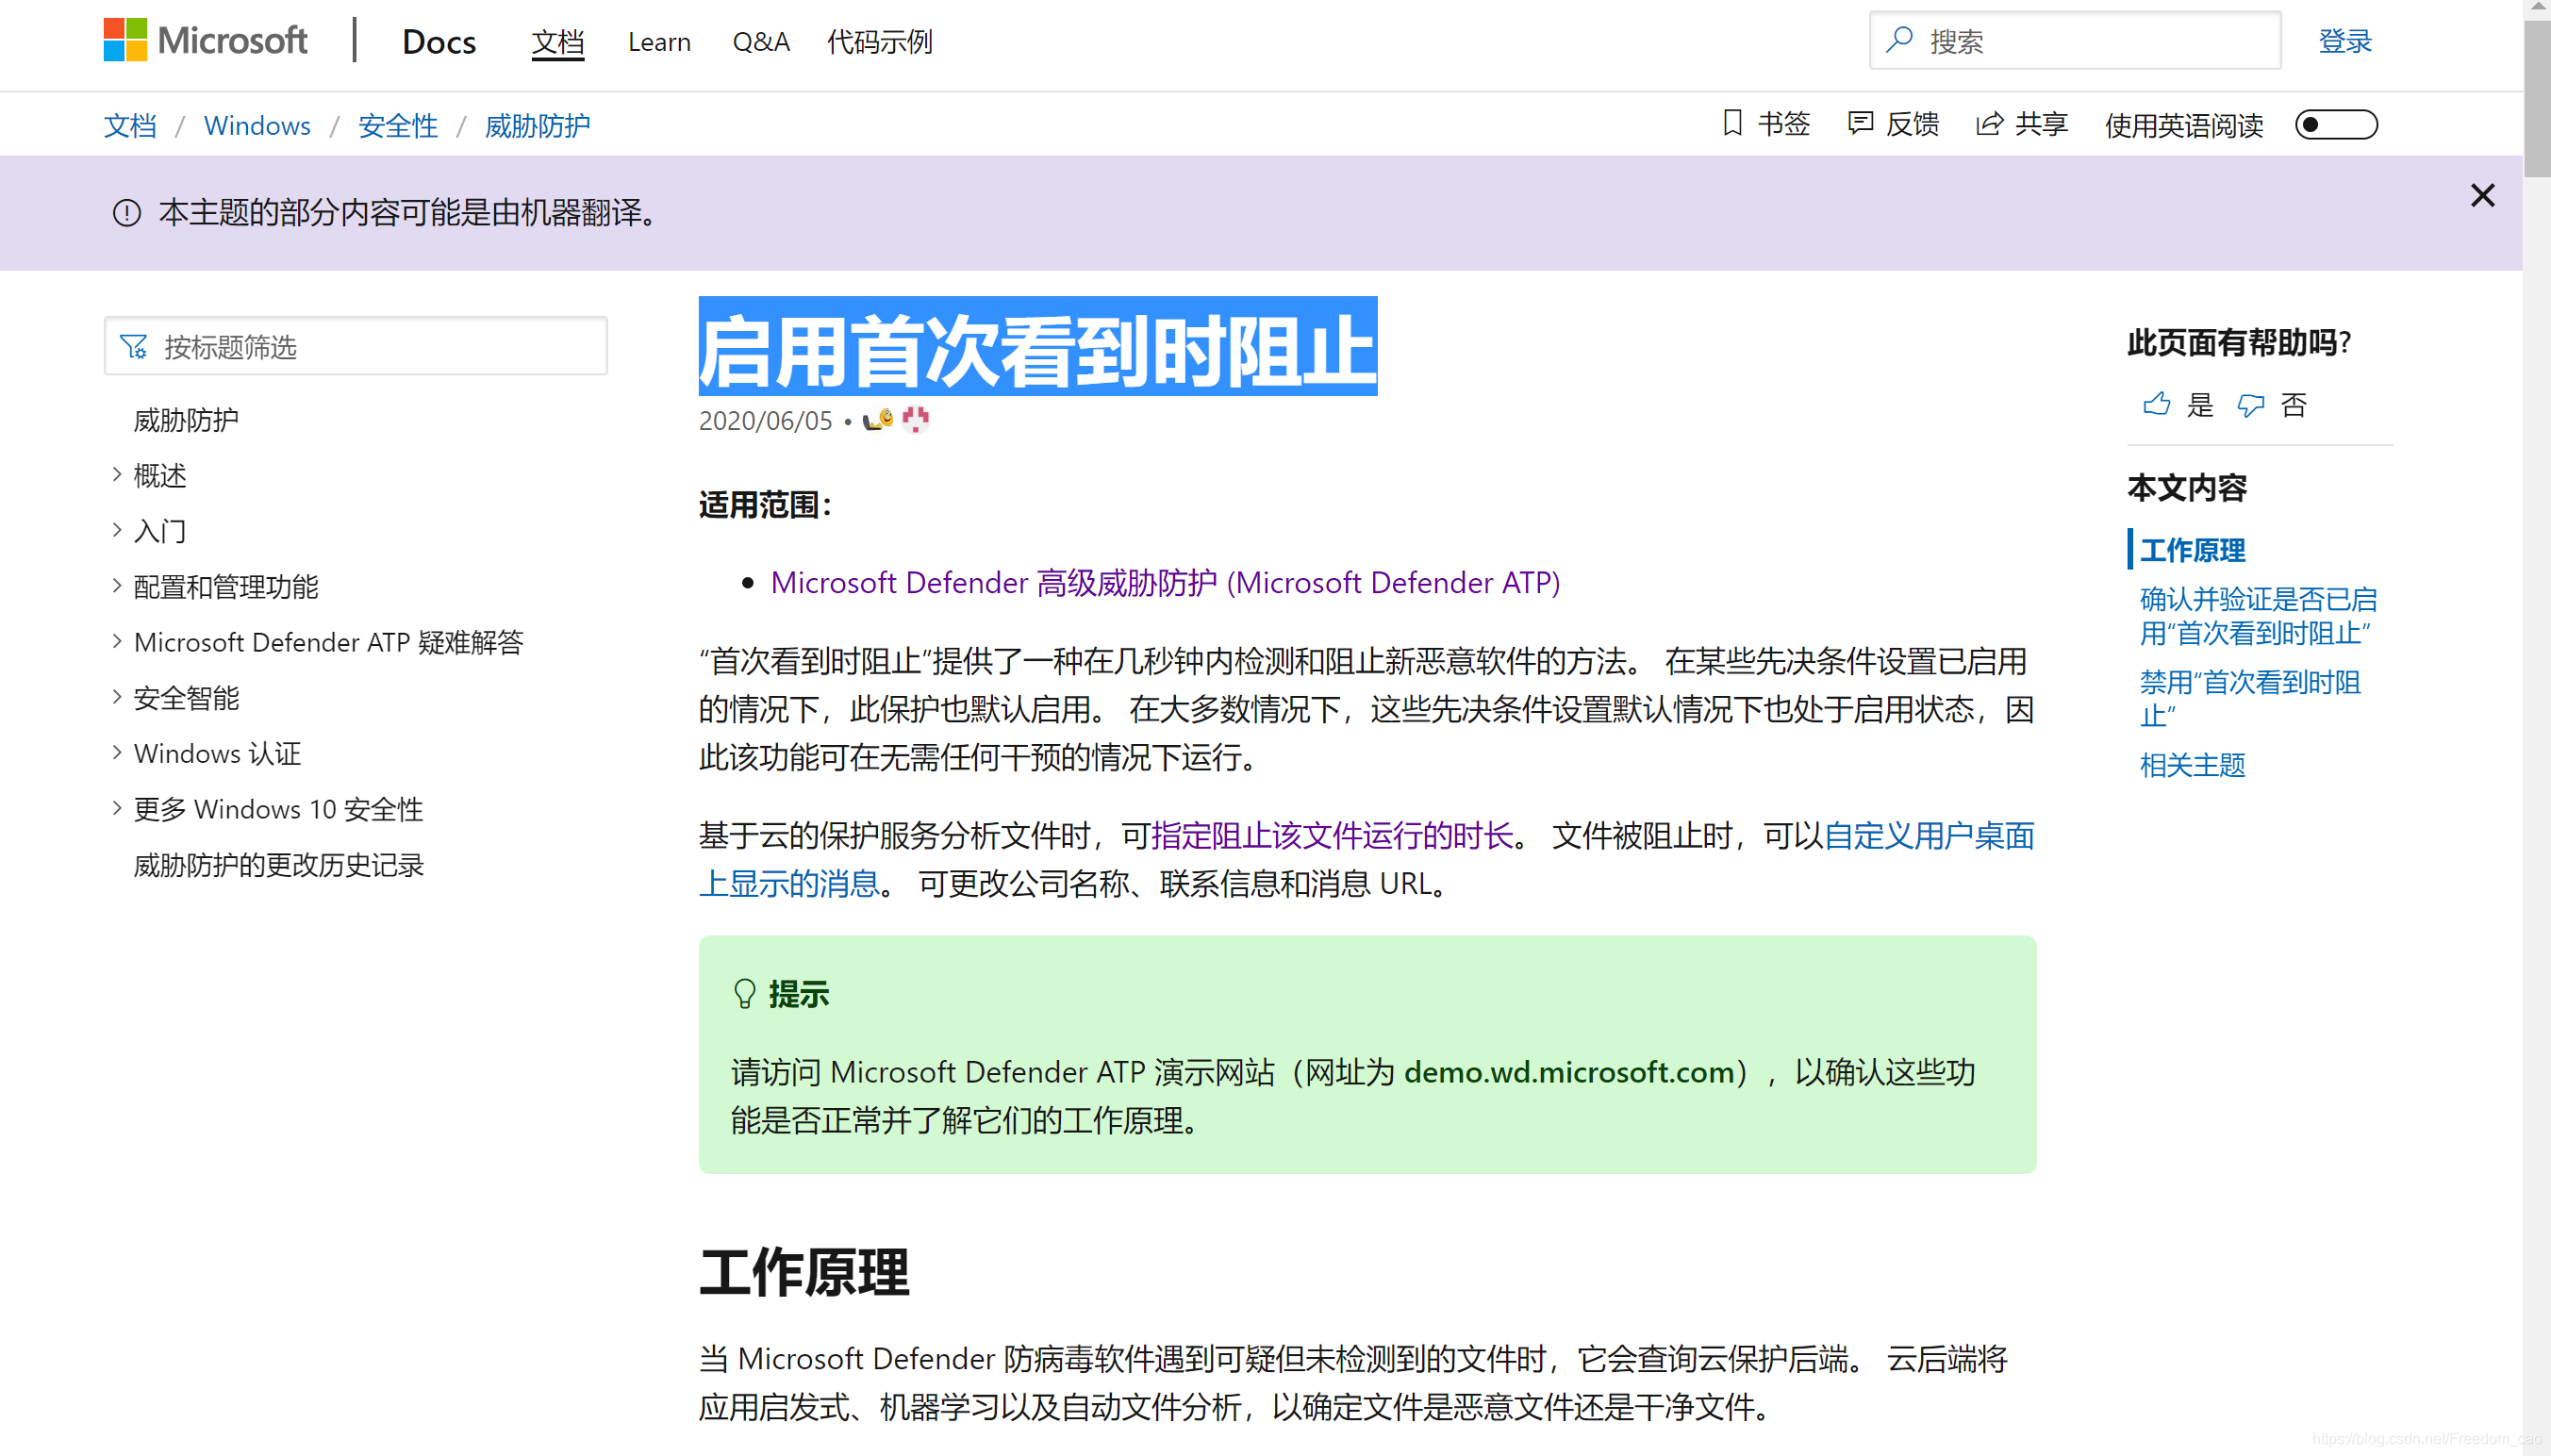2551x1456 pixels.
Task: Click the filter funnel icon
Action: pyautogui.click(x=133, y=346)
